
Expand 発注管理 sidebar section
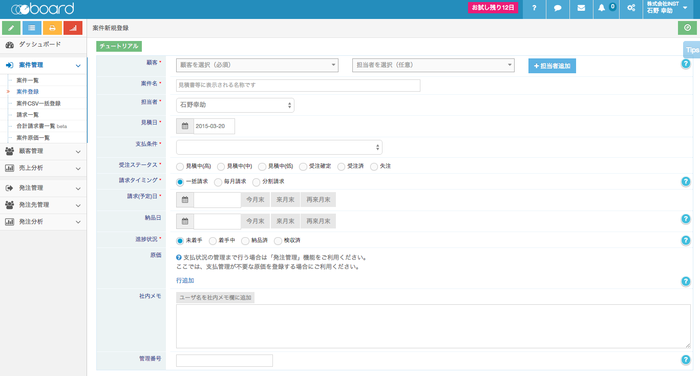click(43, 188)
